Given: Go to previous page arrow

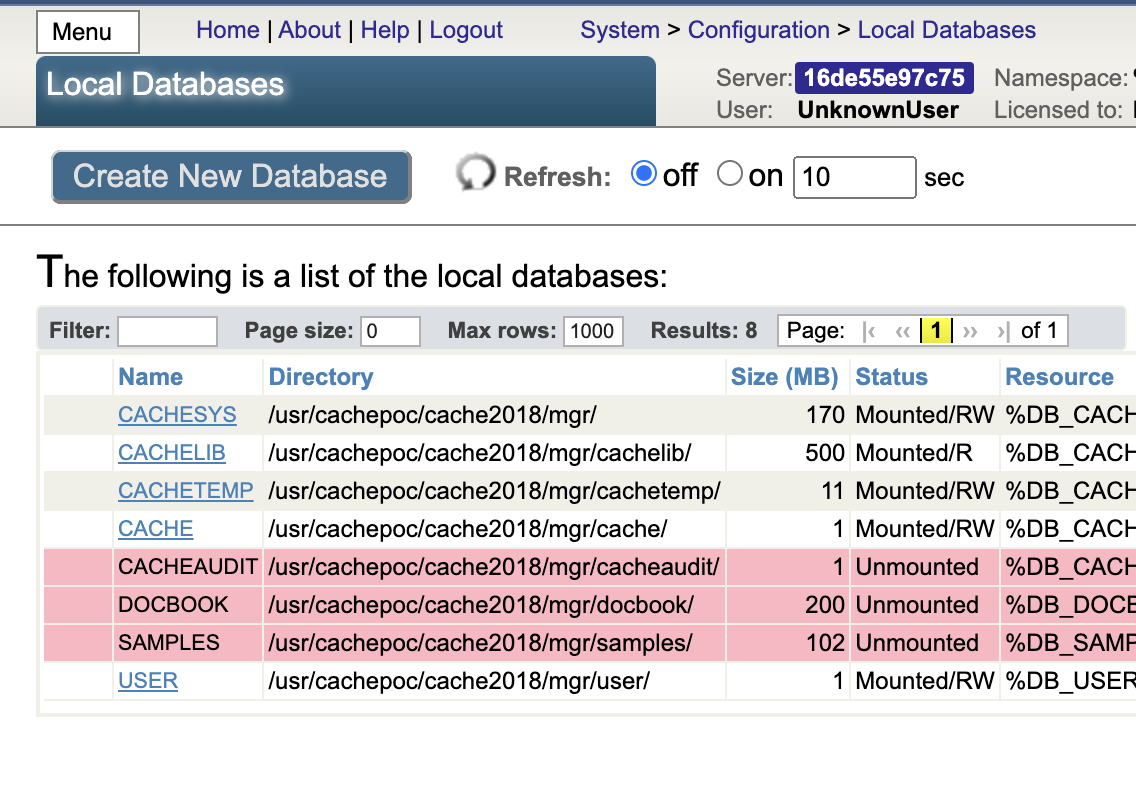Looking at the screenshot, I should [903, 331].
